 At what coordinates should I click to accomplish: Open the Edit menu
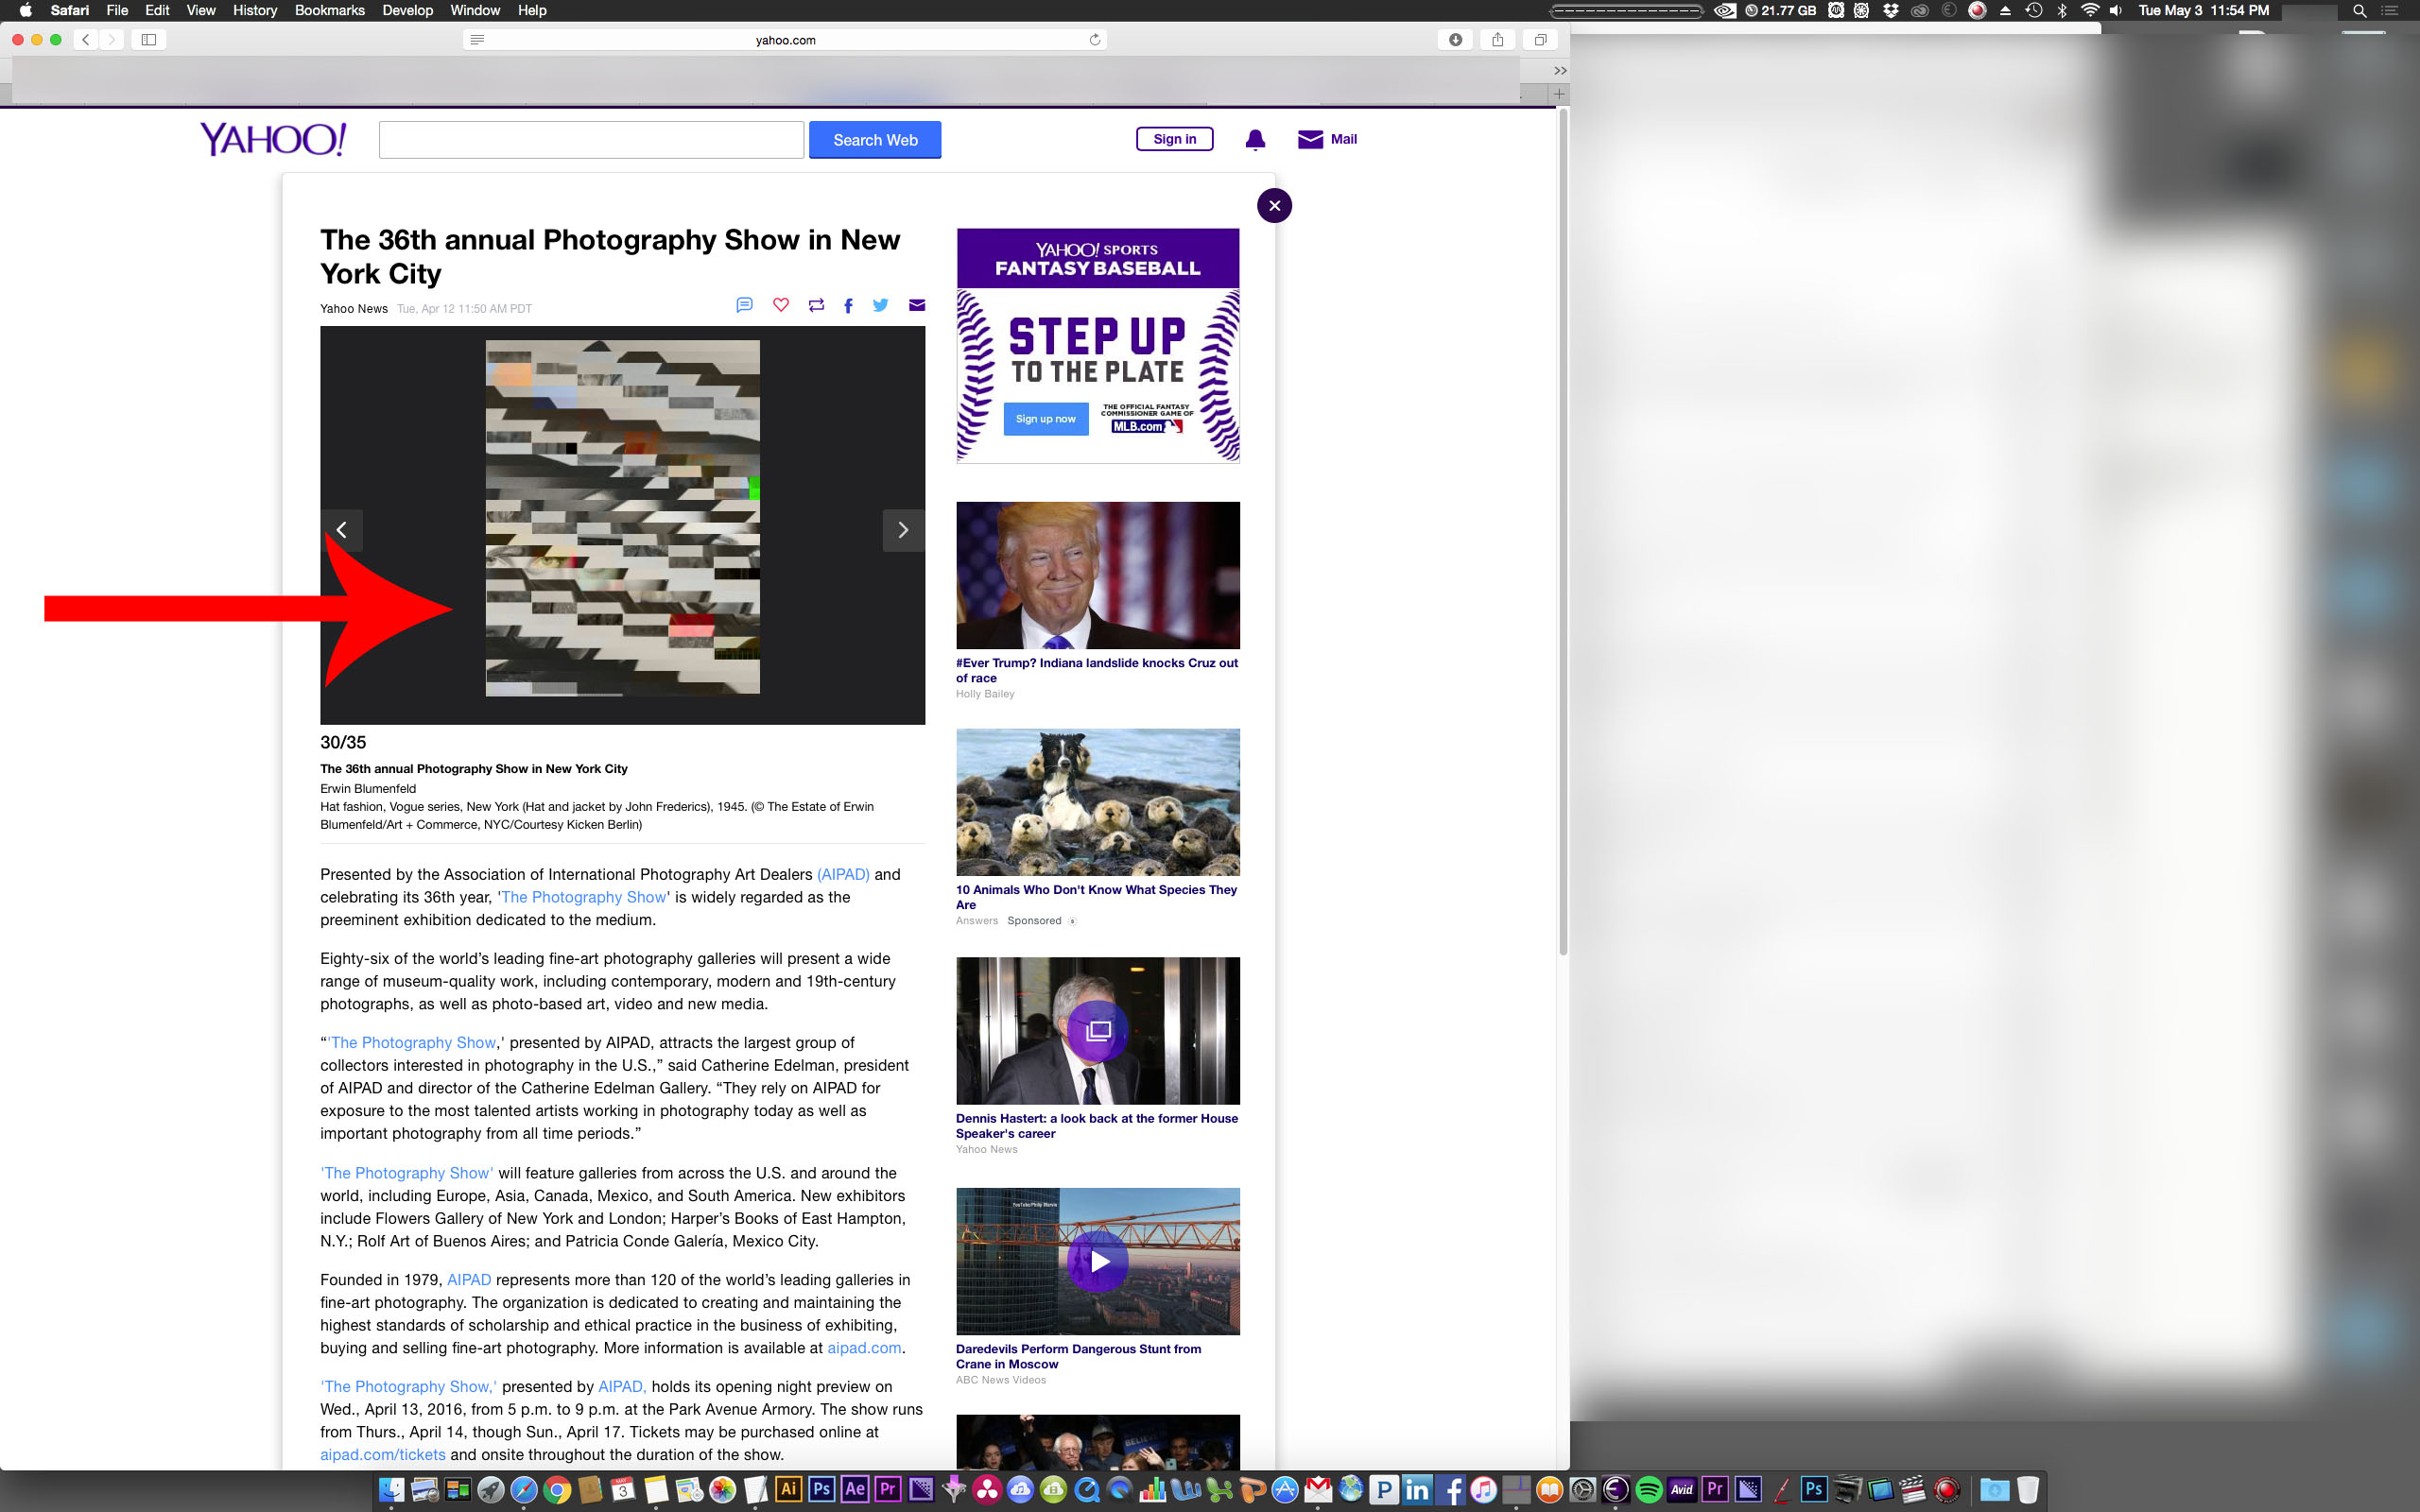[157, 10]
